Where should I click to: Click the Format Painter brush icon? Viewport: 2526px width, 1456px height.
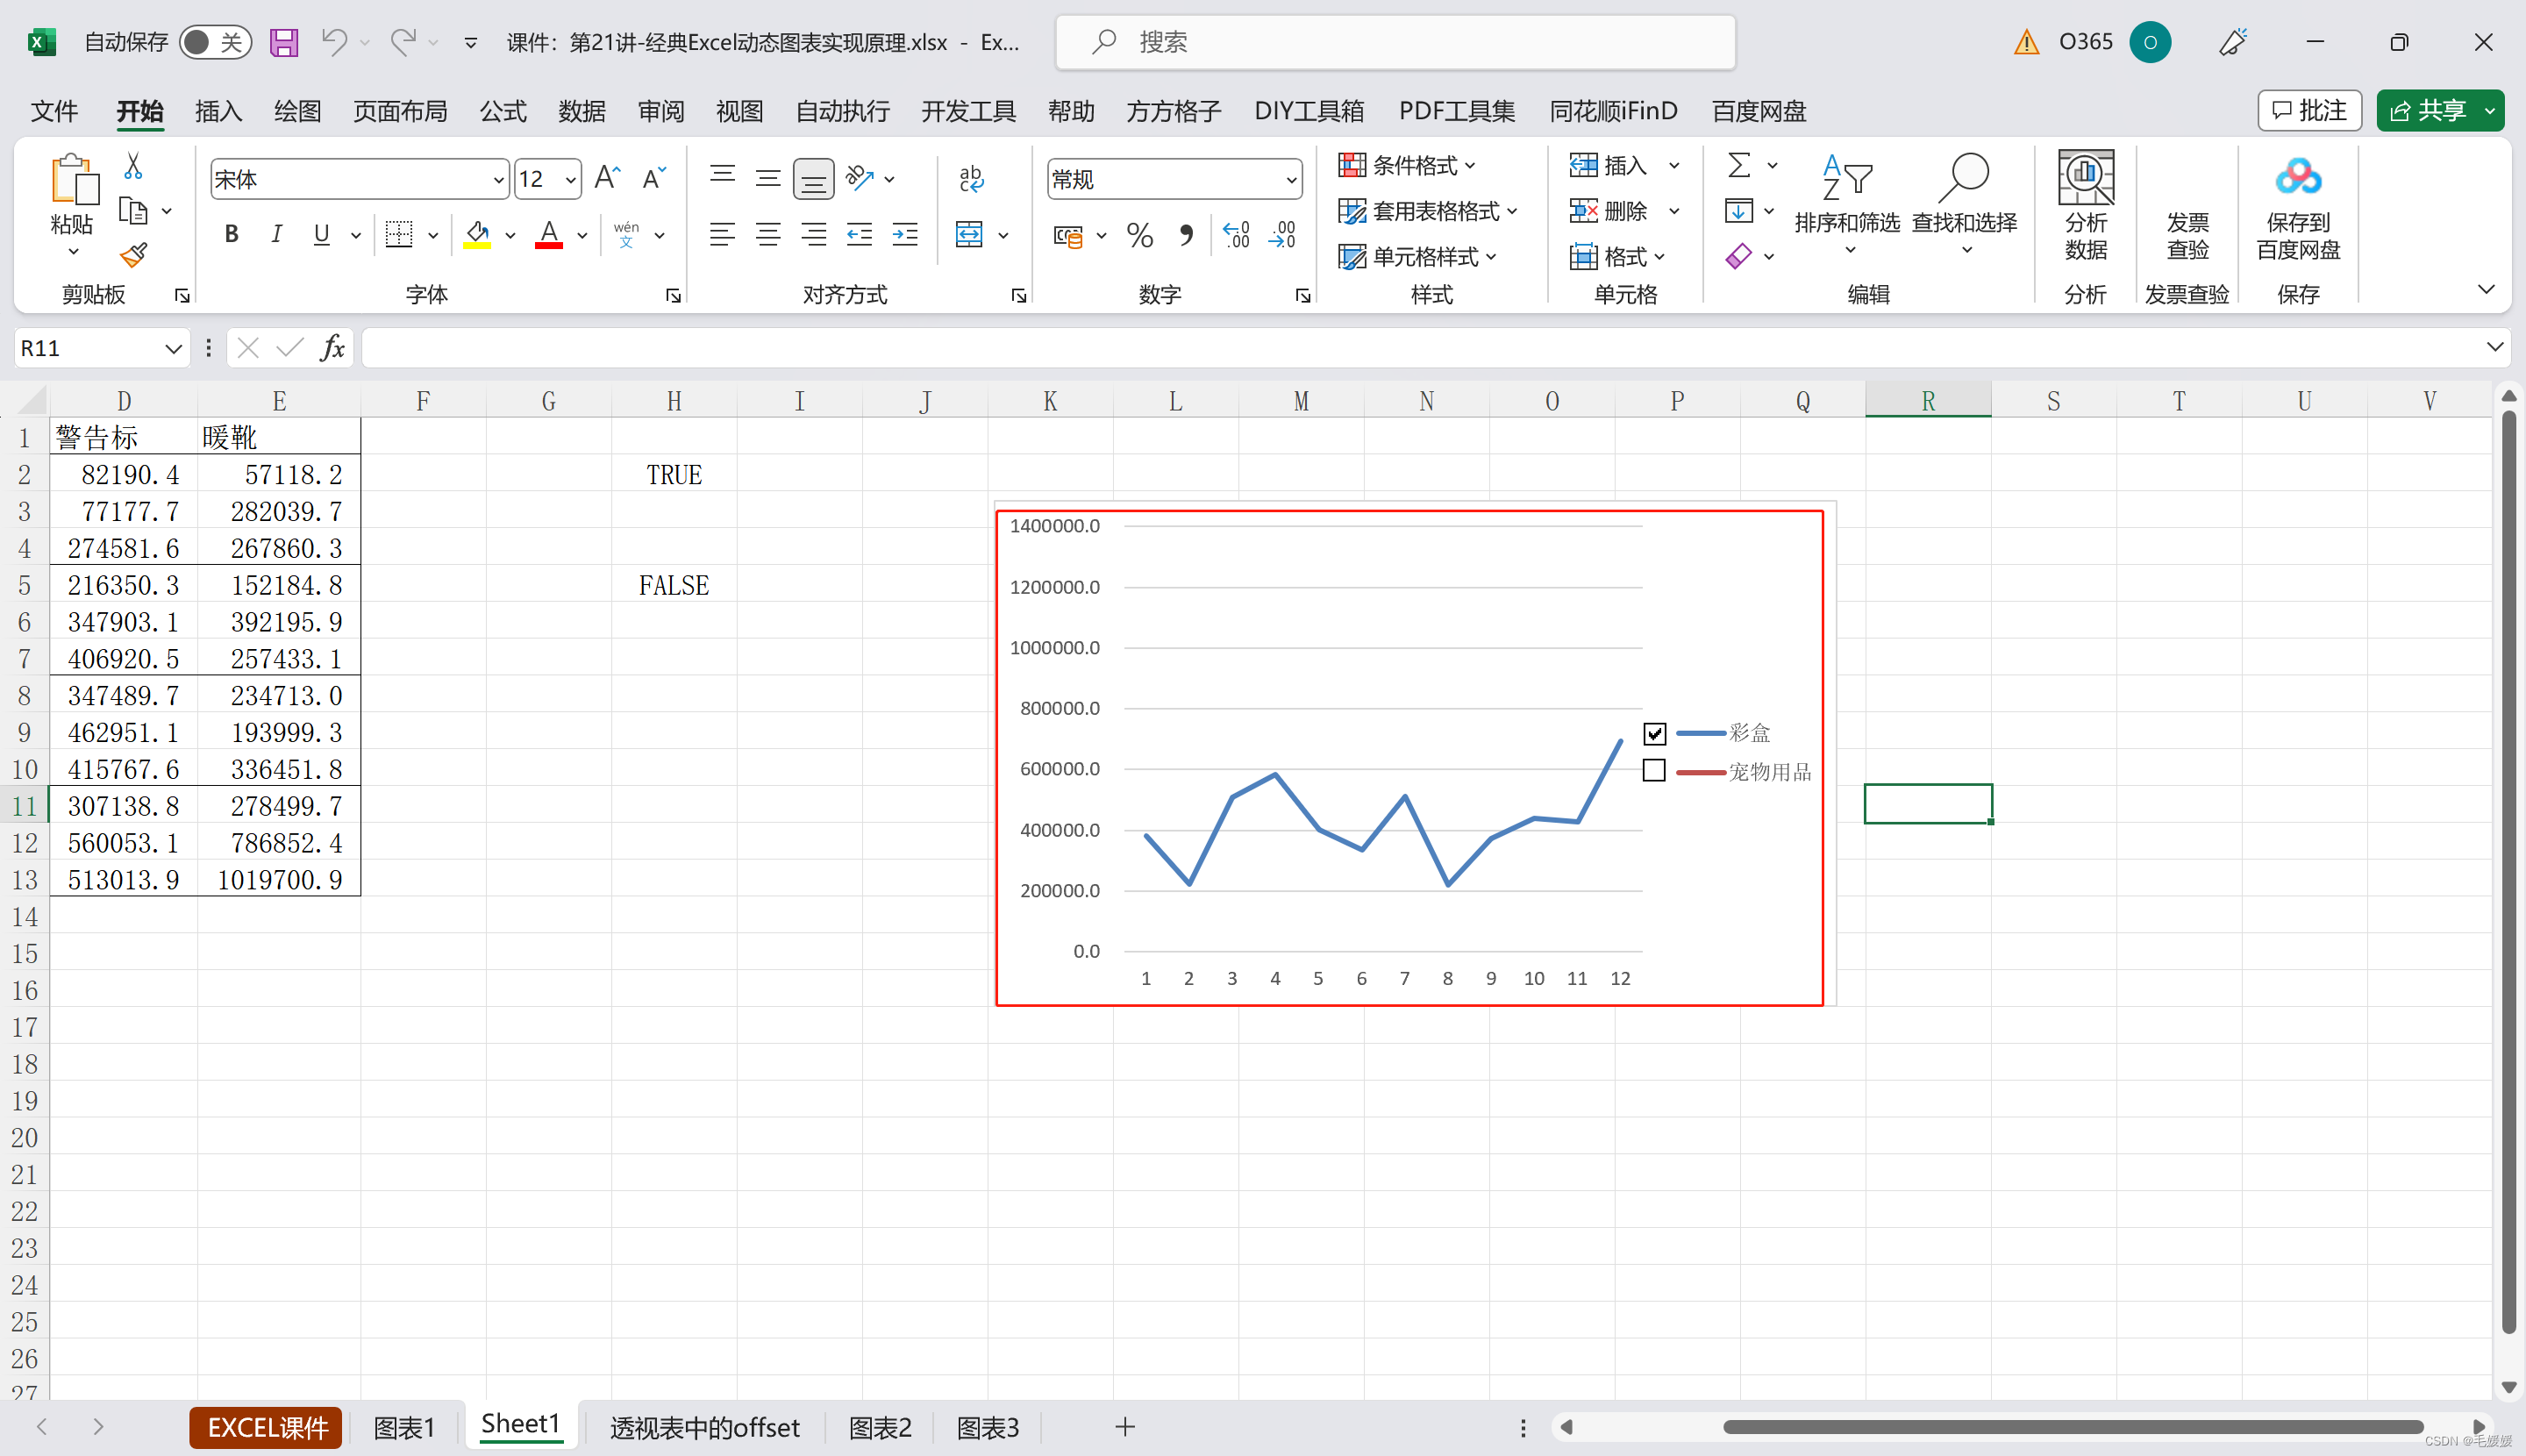133,256
